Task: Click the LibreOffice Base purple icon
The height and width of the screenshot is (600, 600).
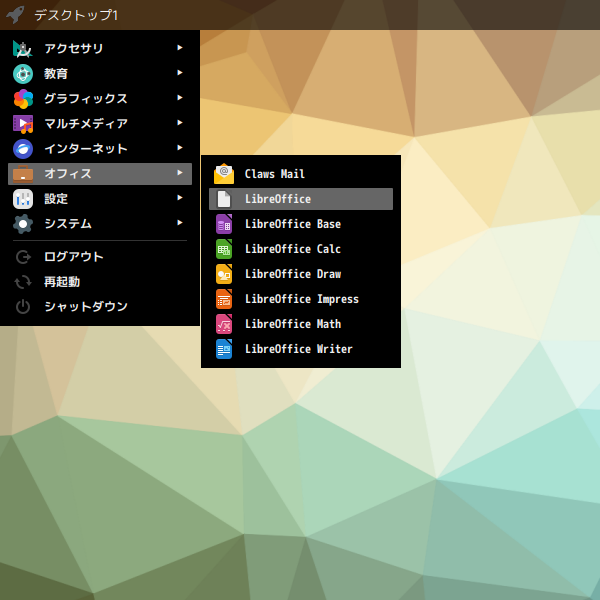Action: coord(224,224)
